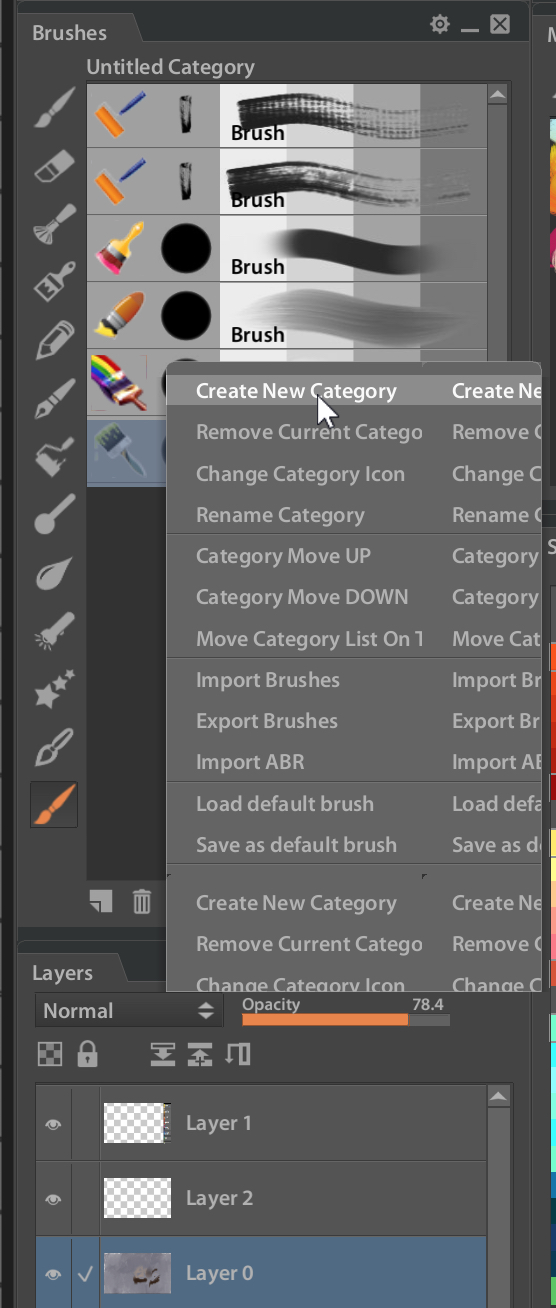Hide Layer 2 using its eye icon

click(x=53, y=1199)
